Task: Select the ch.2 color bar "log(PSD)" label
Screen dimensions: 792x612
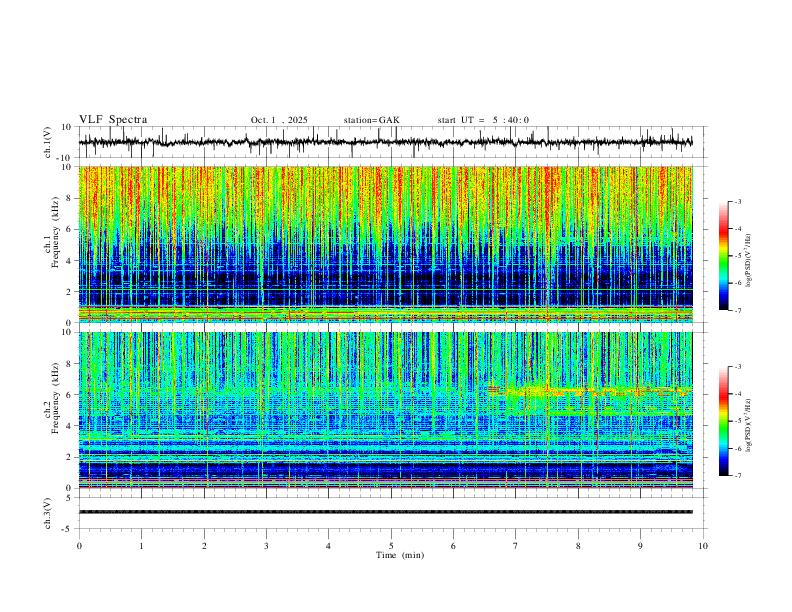Action: [x=748, y=425]
